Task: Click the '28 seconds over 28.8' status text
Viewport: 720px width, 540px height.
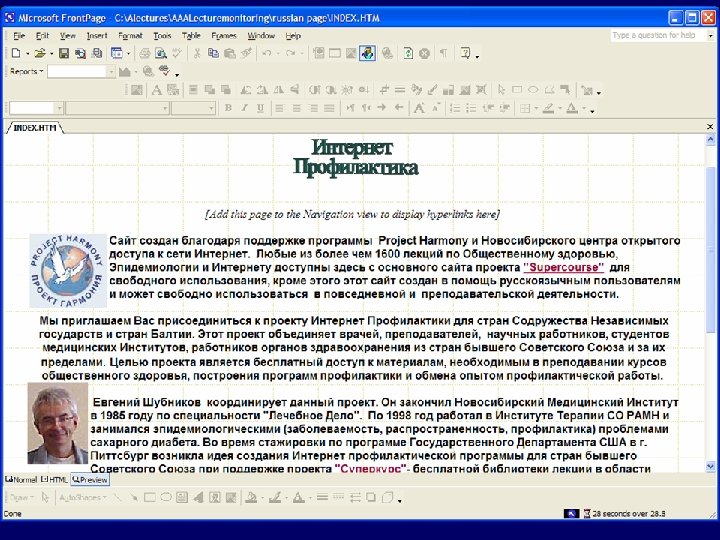Action: point(629,513)
